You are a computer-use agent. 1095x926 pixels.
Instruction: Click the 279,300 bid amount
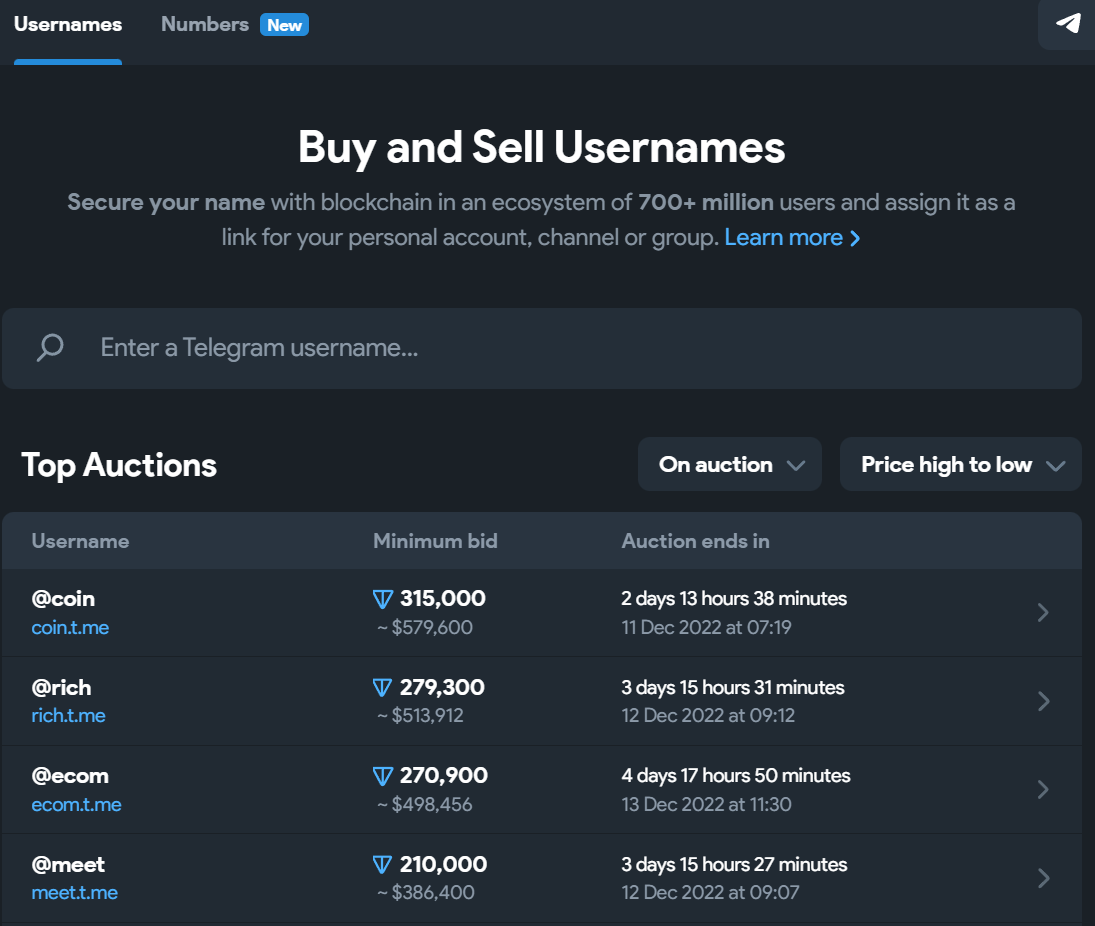(442, 687)
